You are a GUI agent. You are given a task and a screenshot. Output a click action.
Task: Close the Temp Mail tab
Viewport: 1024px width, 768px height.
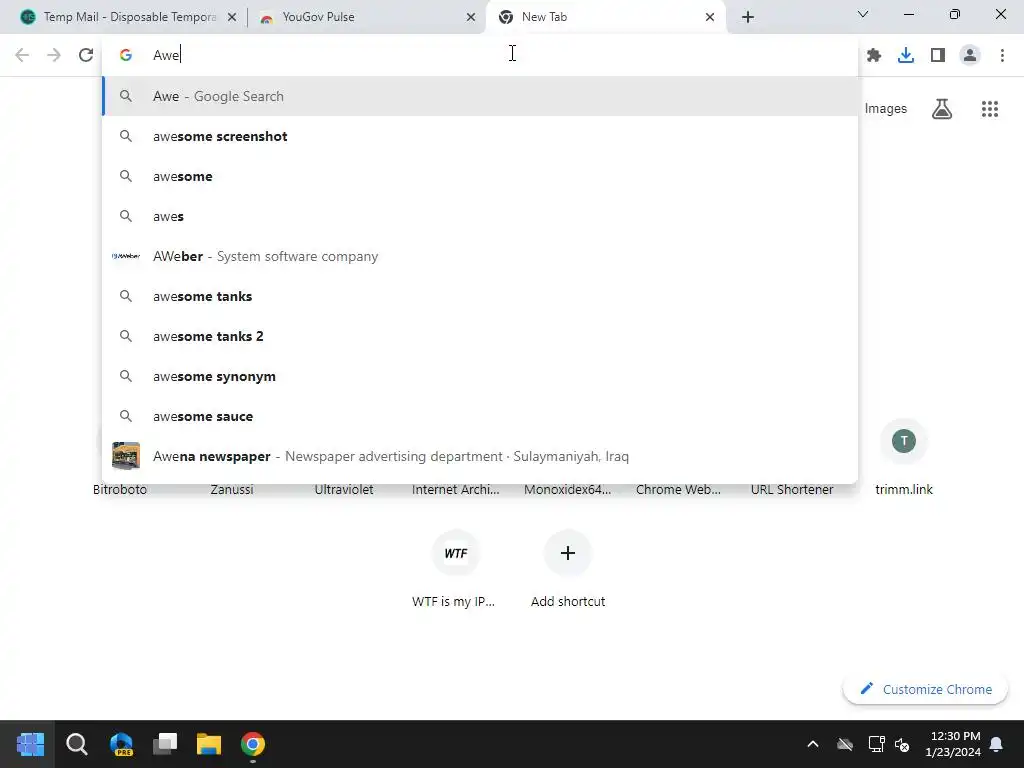pyautogui.click(x=232, y=17)
